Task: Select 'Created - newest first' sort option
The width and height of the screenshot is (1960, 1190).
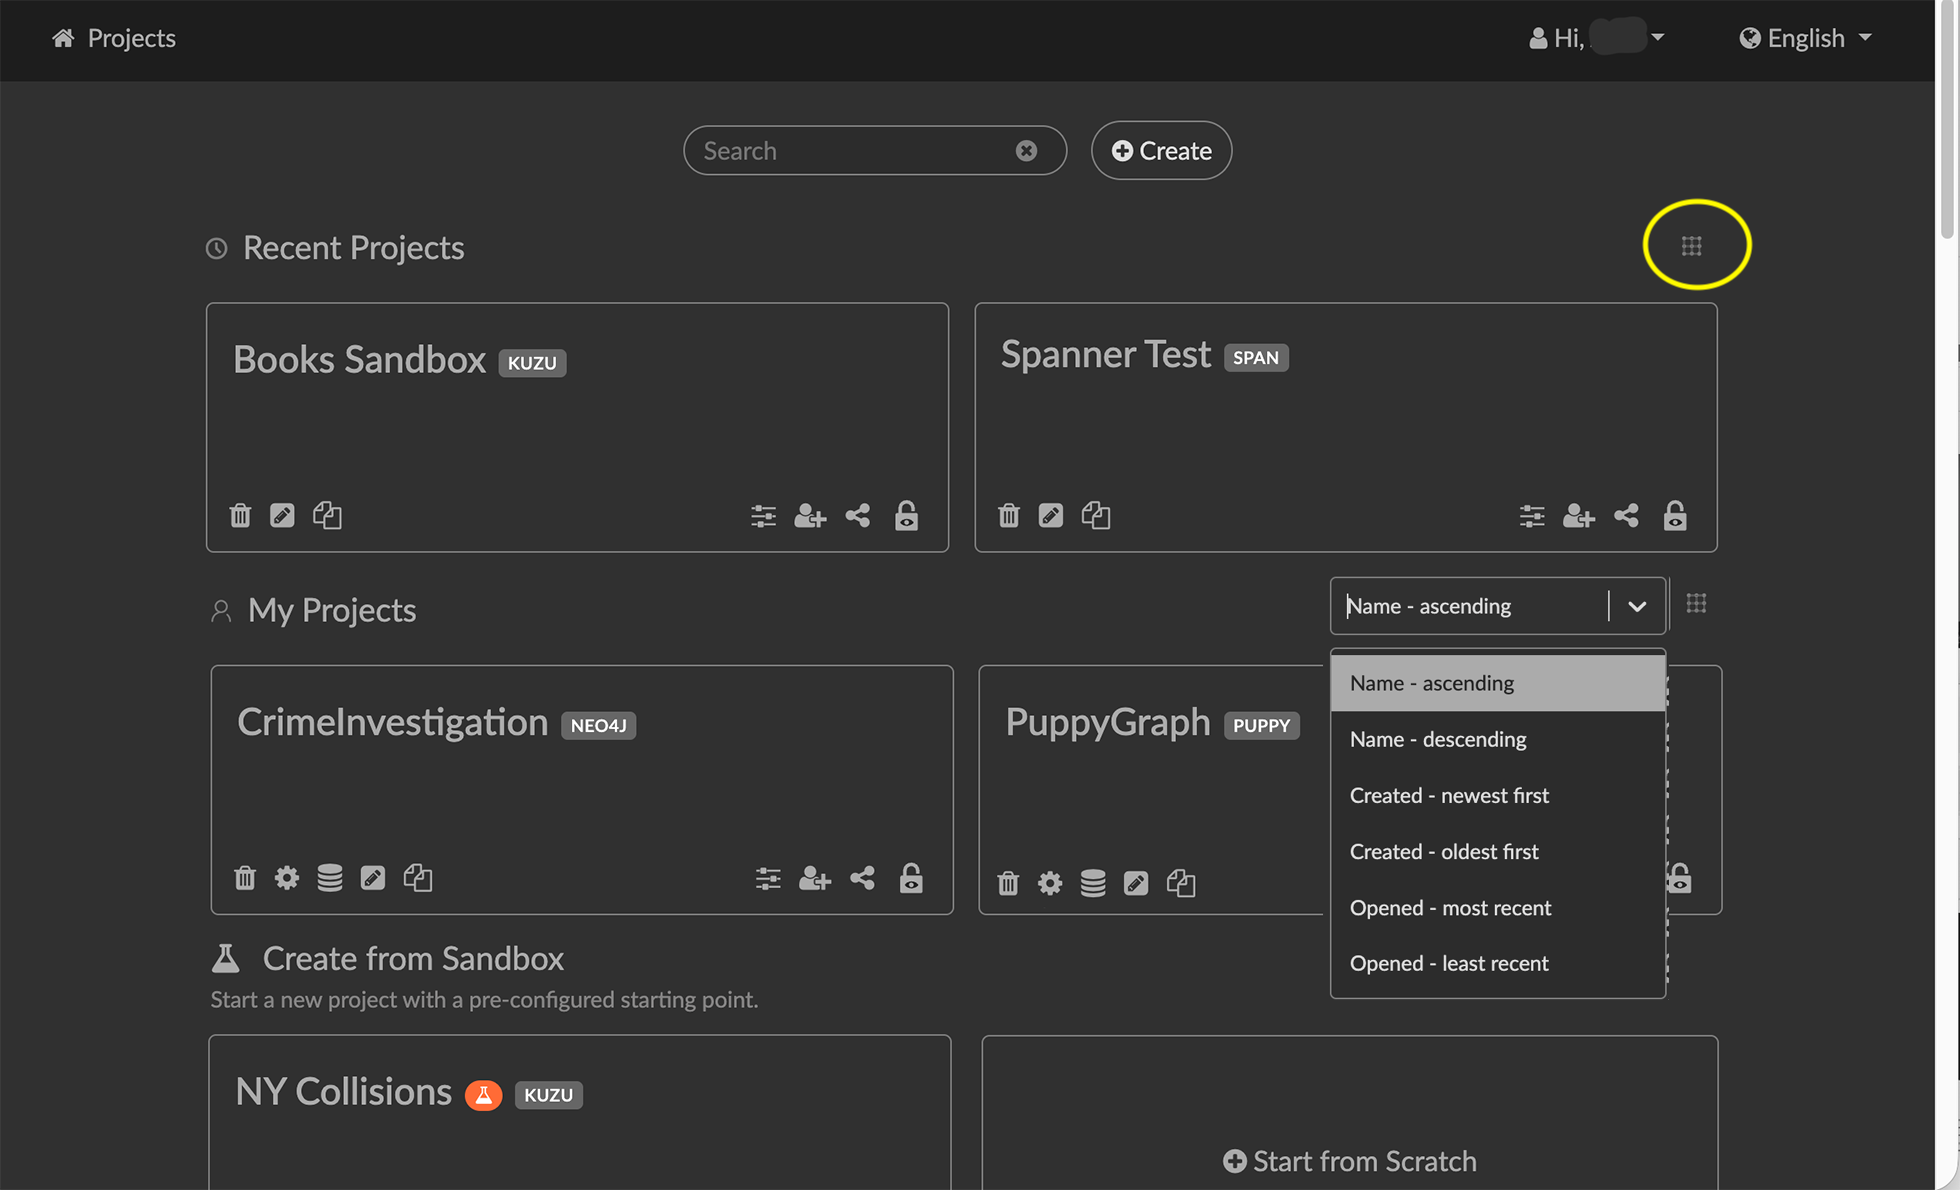Action: tap(1449, 795)
